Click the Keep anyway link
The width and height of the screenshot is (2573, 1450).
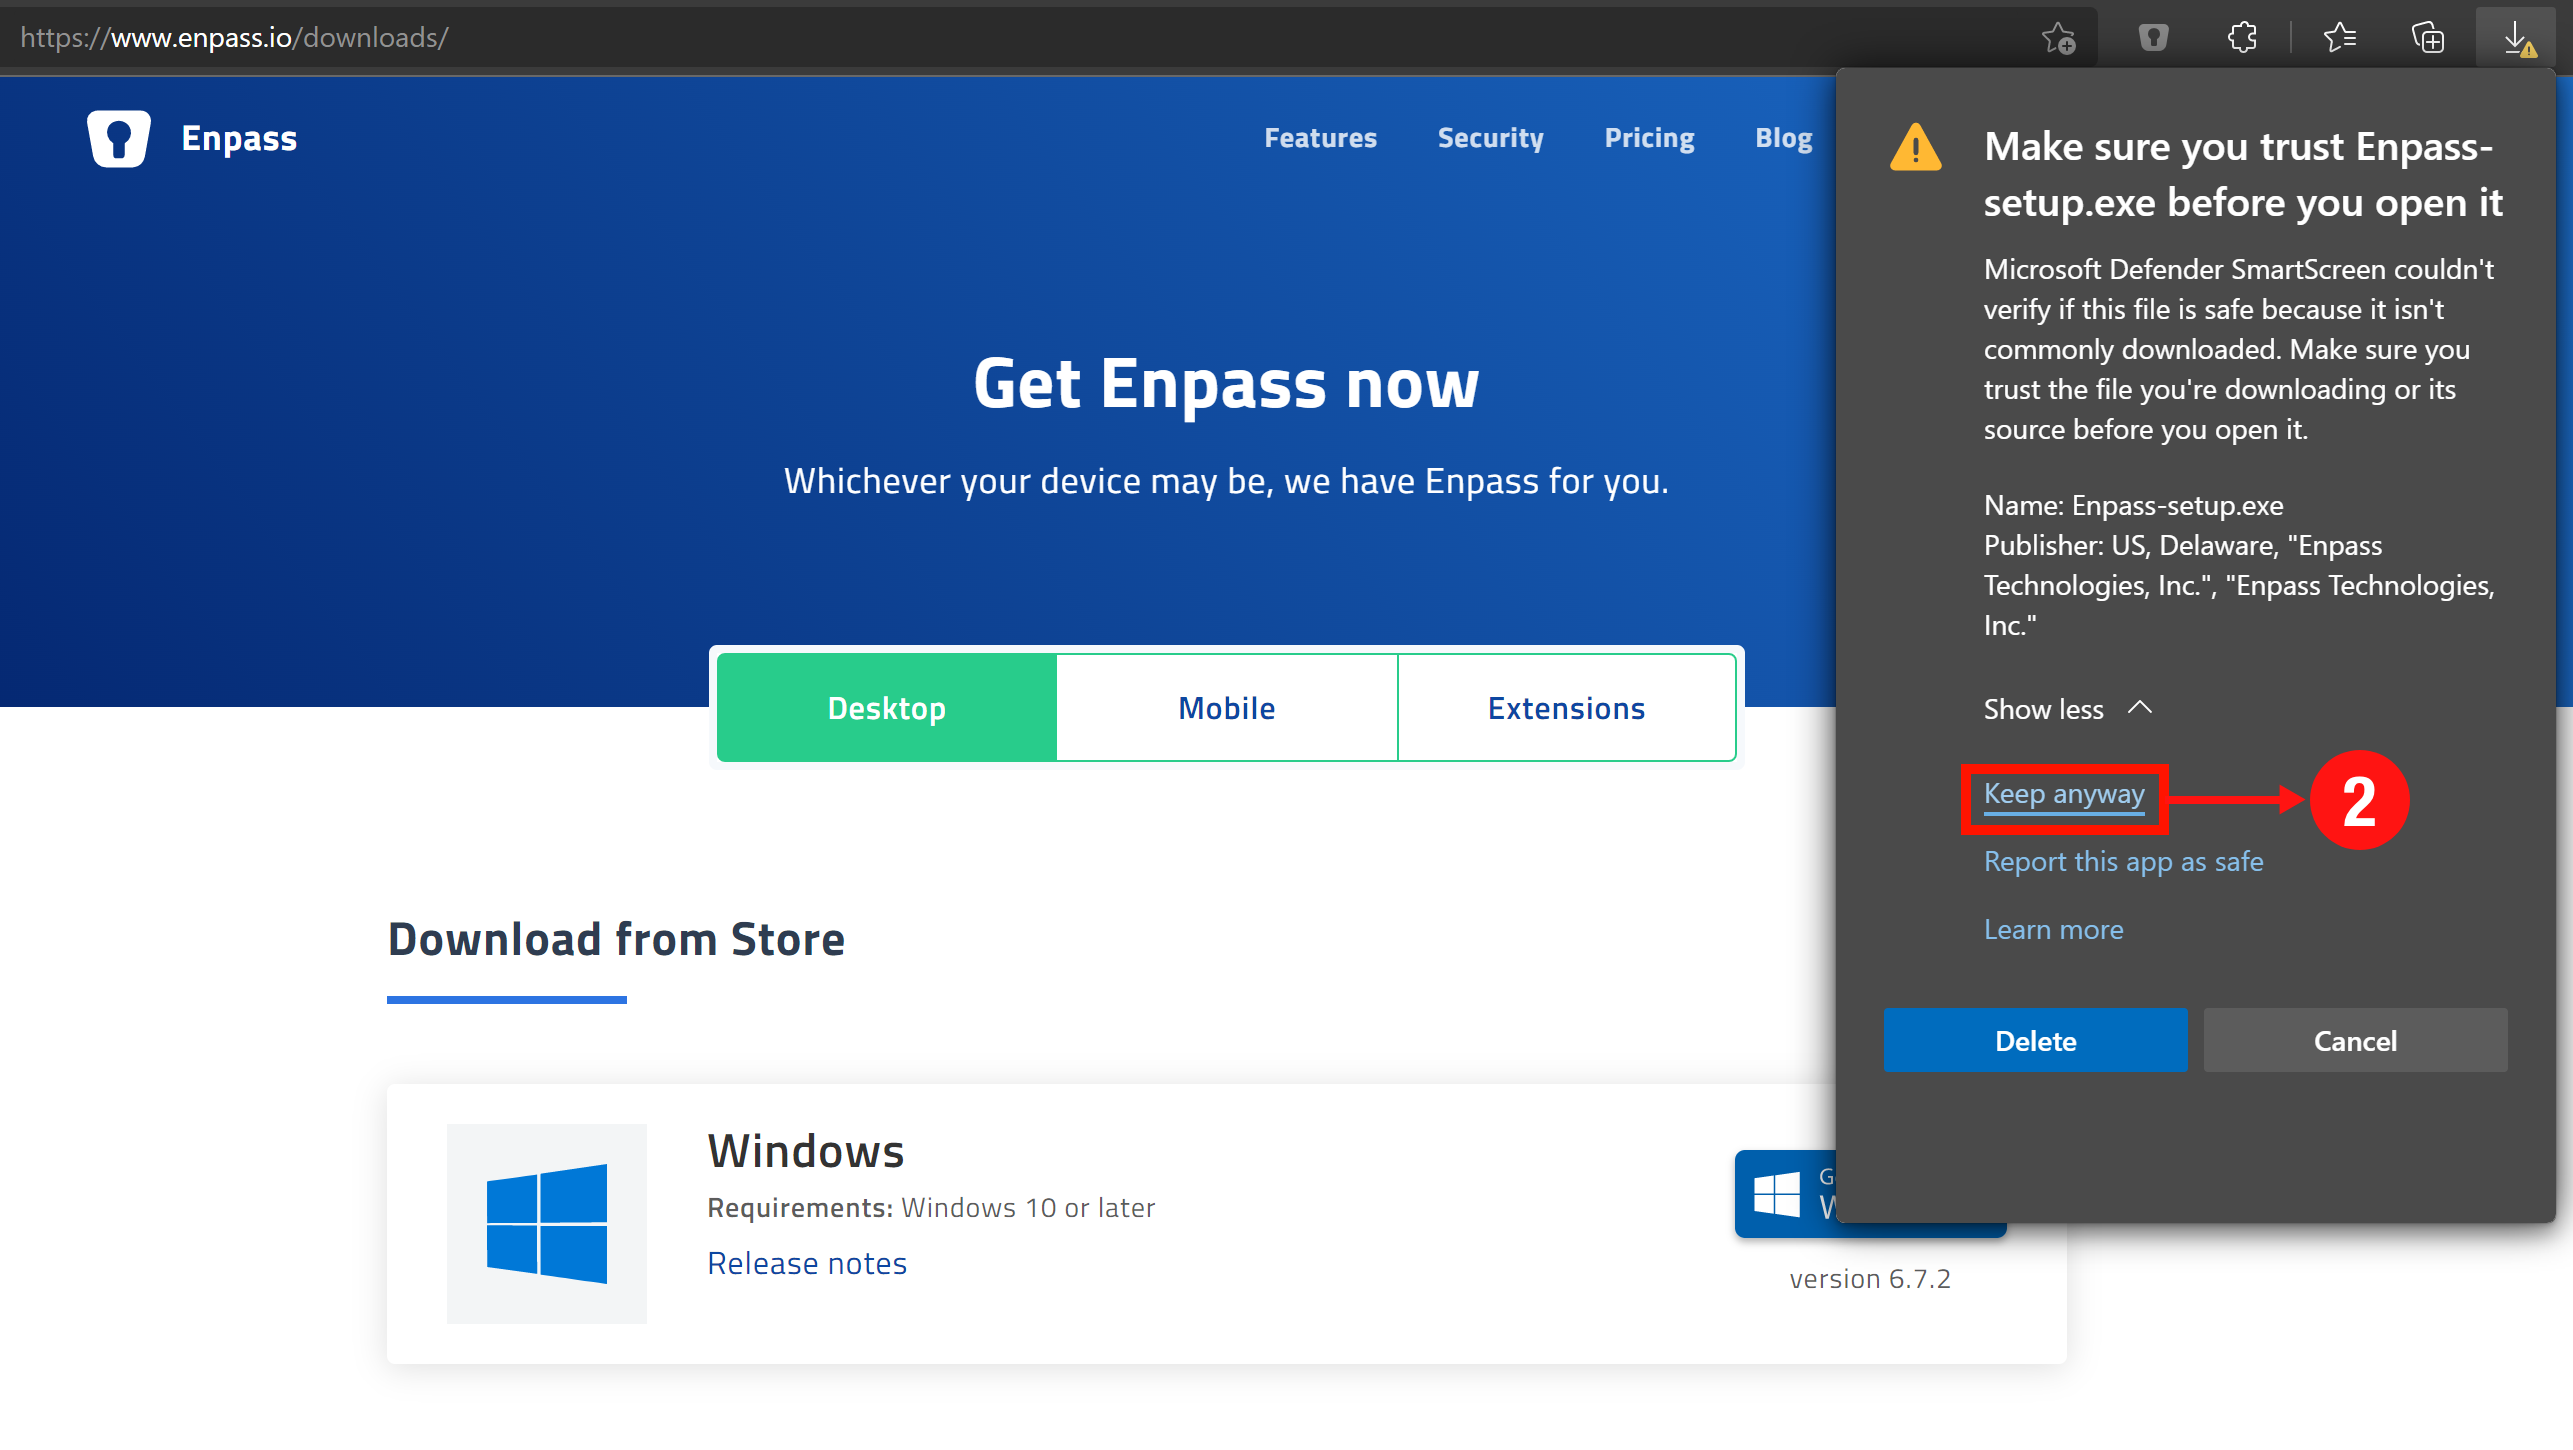click(2064, 794)
